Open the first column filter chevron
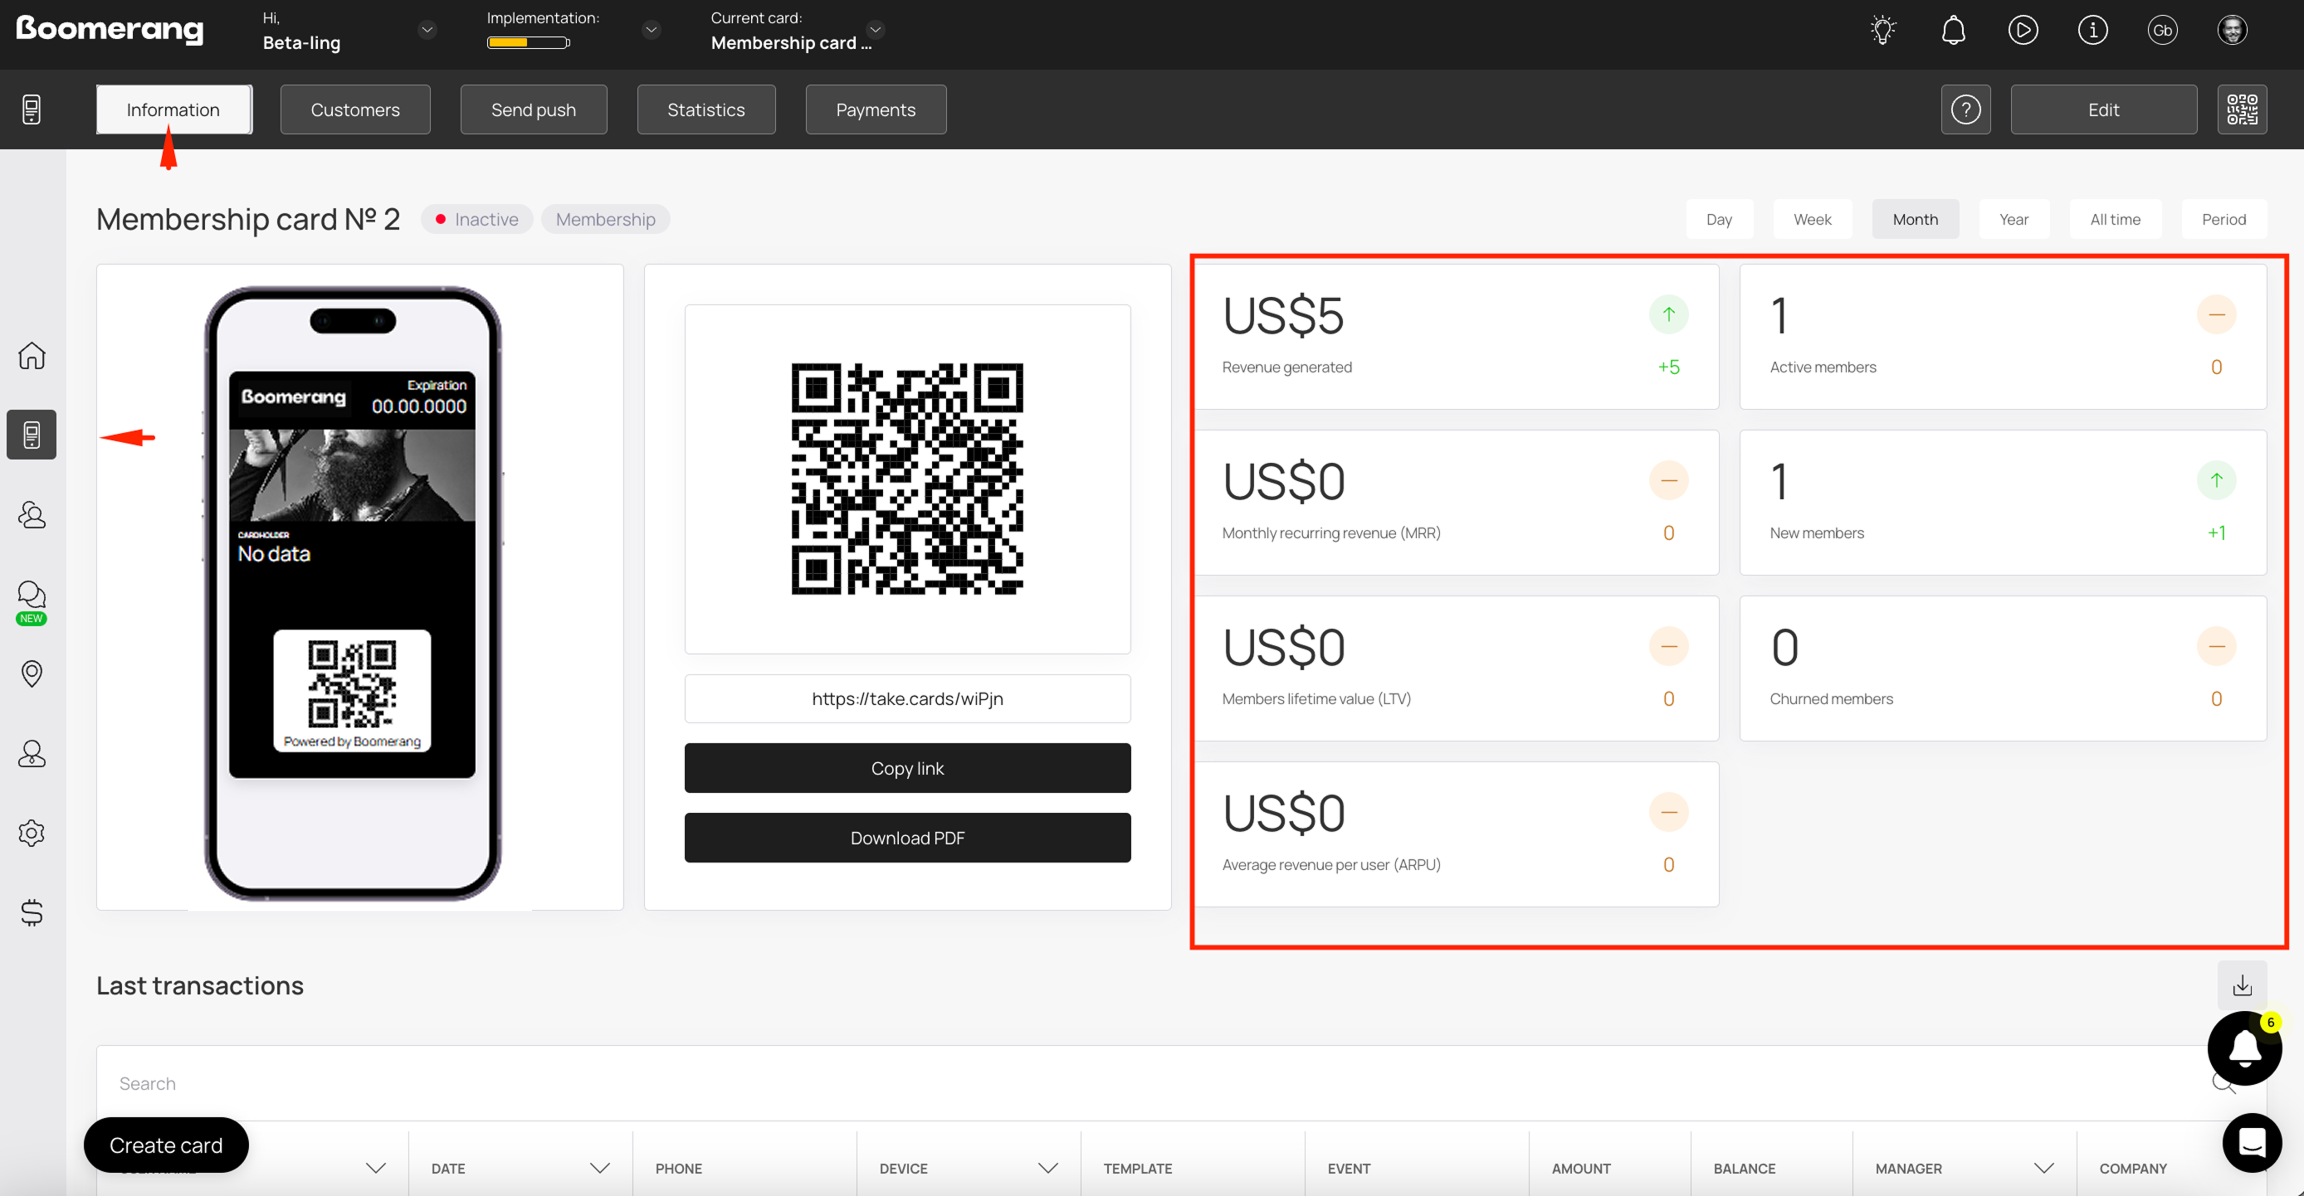2304x1196 pixels. click(375, 1168)
